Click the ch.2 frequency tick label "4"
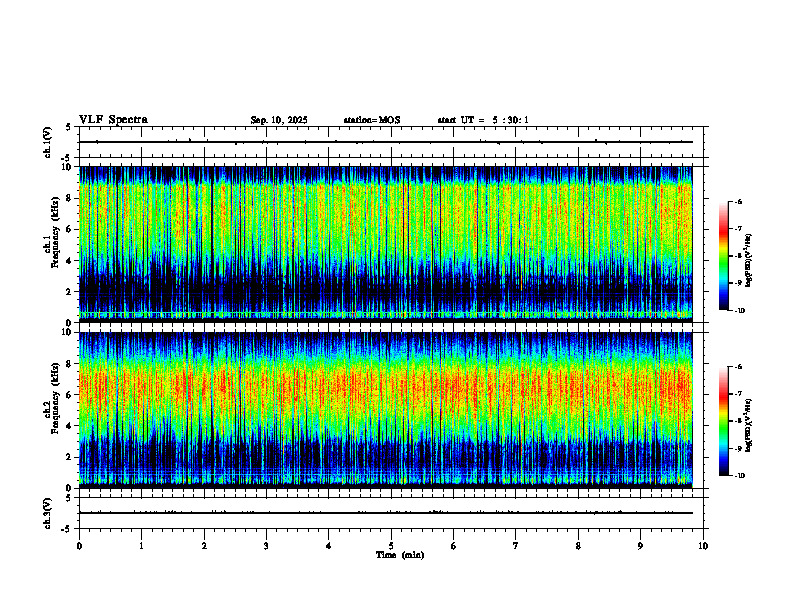Viewport: 792px width, 612px height. coord(70,426)
